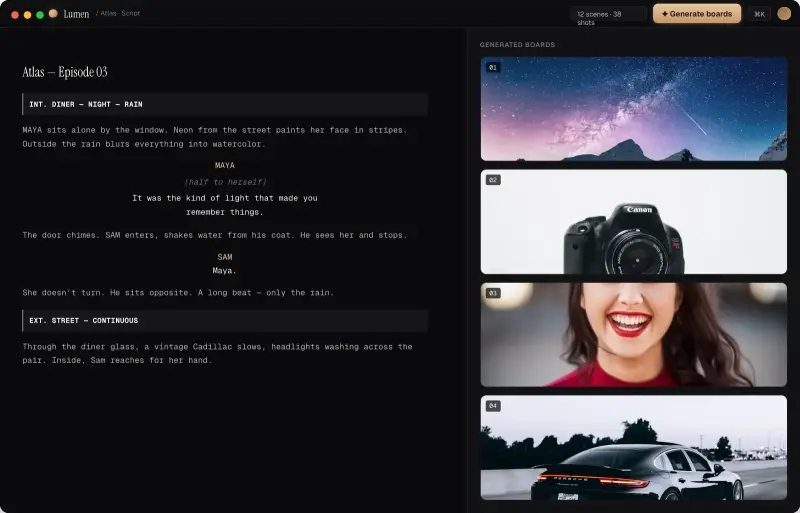Viewport: 800px width, 513px height.
Task: Click the dialogue line 'It was the kind of light'
Action: [225, 205]
